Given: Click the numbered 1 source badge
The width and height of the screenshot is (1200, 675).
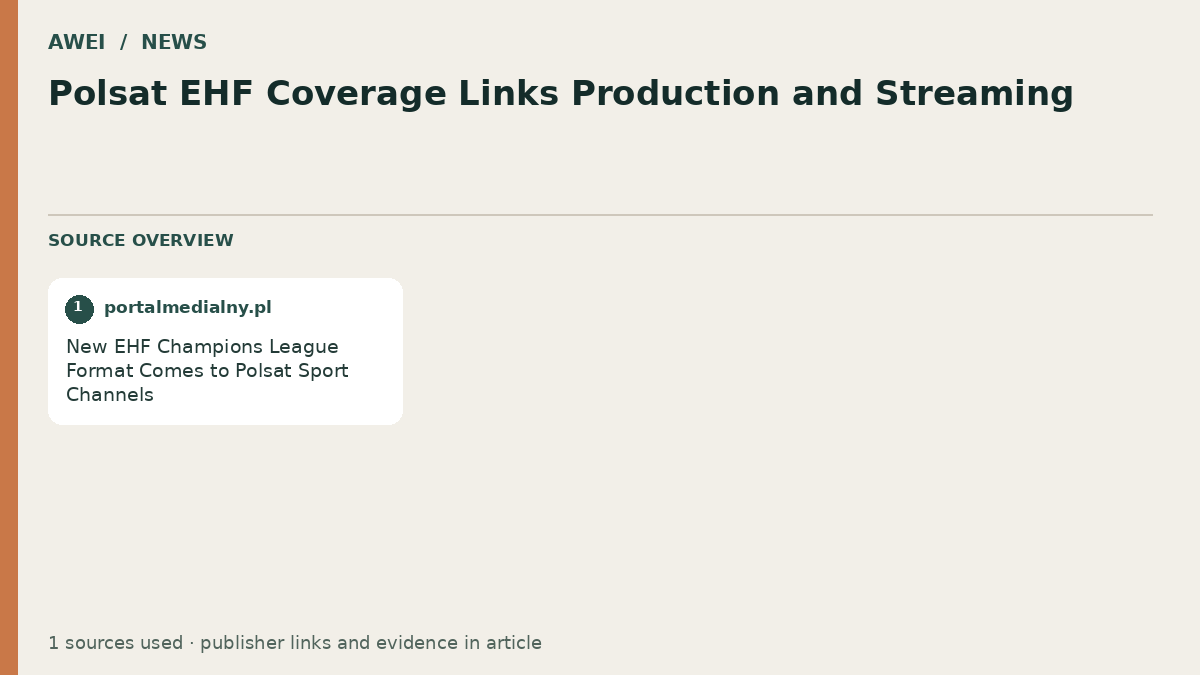Looking at the screenshot, I should click(x=79, y=309).
